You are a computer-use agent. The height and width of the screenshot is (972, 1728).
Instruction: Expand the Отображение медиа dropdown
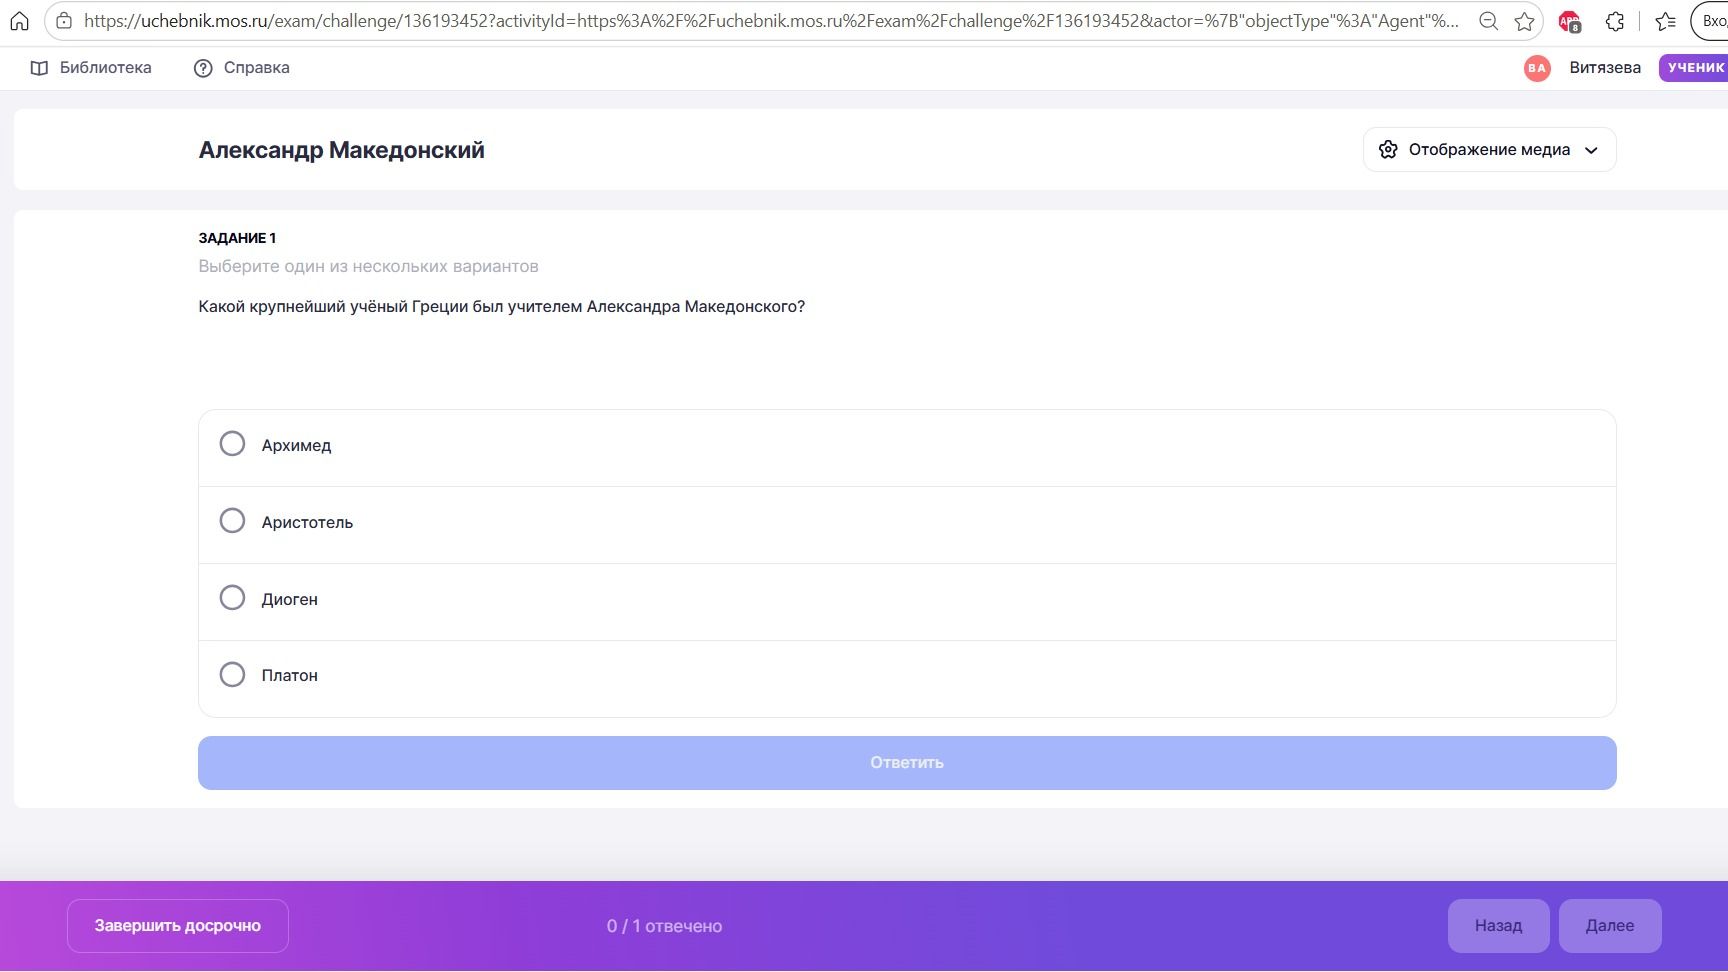[1489, 150]
